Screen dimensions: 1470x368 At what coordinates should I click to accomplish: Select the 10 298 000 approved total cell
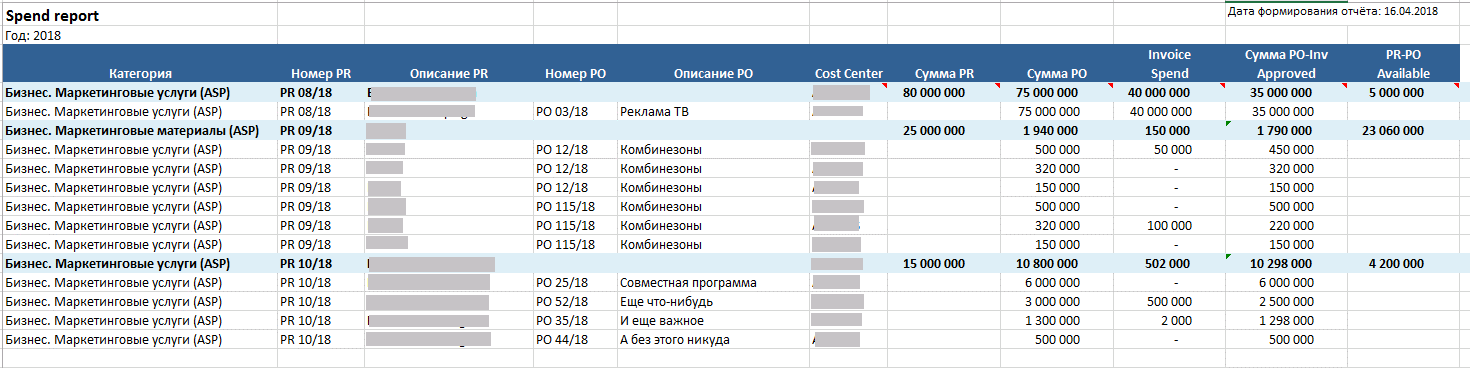pos(1285,263)
